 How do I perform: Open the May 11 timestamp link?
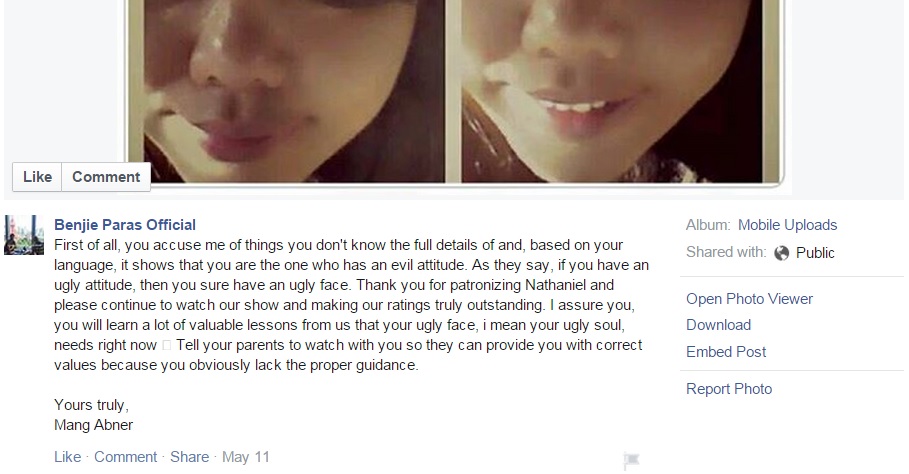pyautogui.click(x=246, y=457)
